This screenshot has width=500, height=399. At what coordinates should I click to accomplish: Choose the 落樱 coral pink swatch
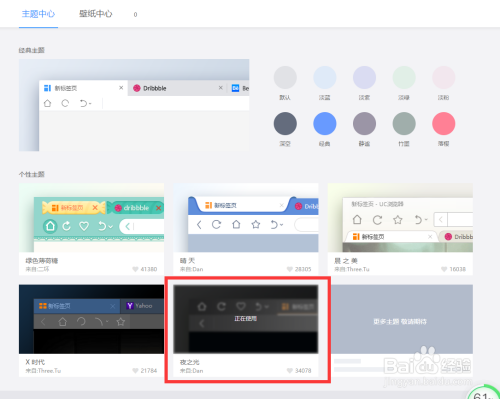(x=444, y=124)
